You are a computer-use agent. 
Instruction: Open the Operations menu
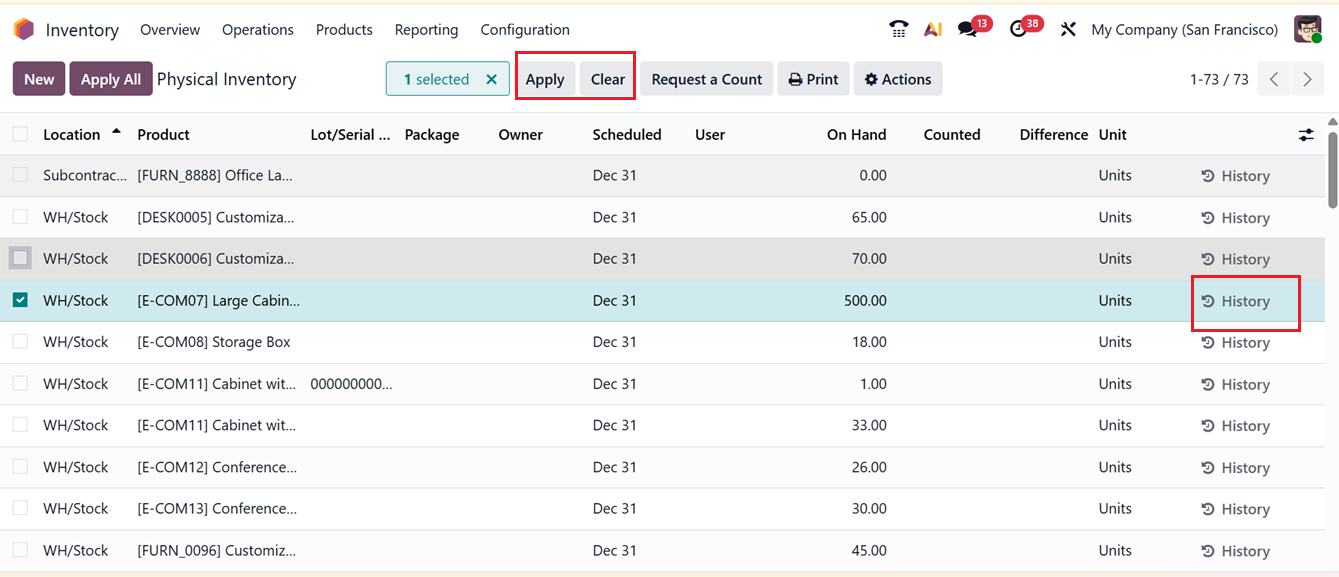tap(257, 29)
